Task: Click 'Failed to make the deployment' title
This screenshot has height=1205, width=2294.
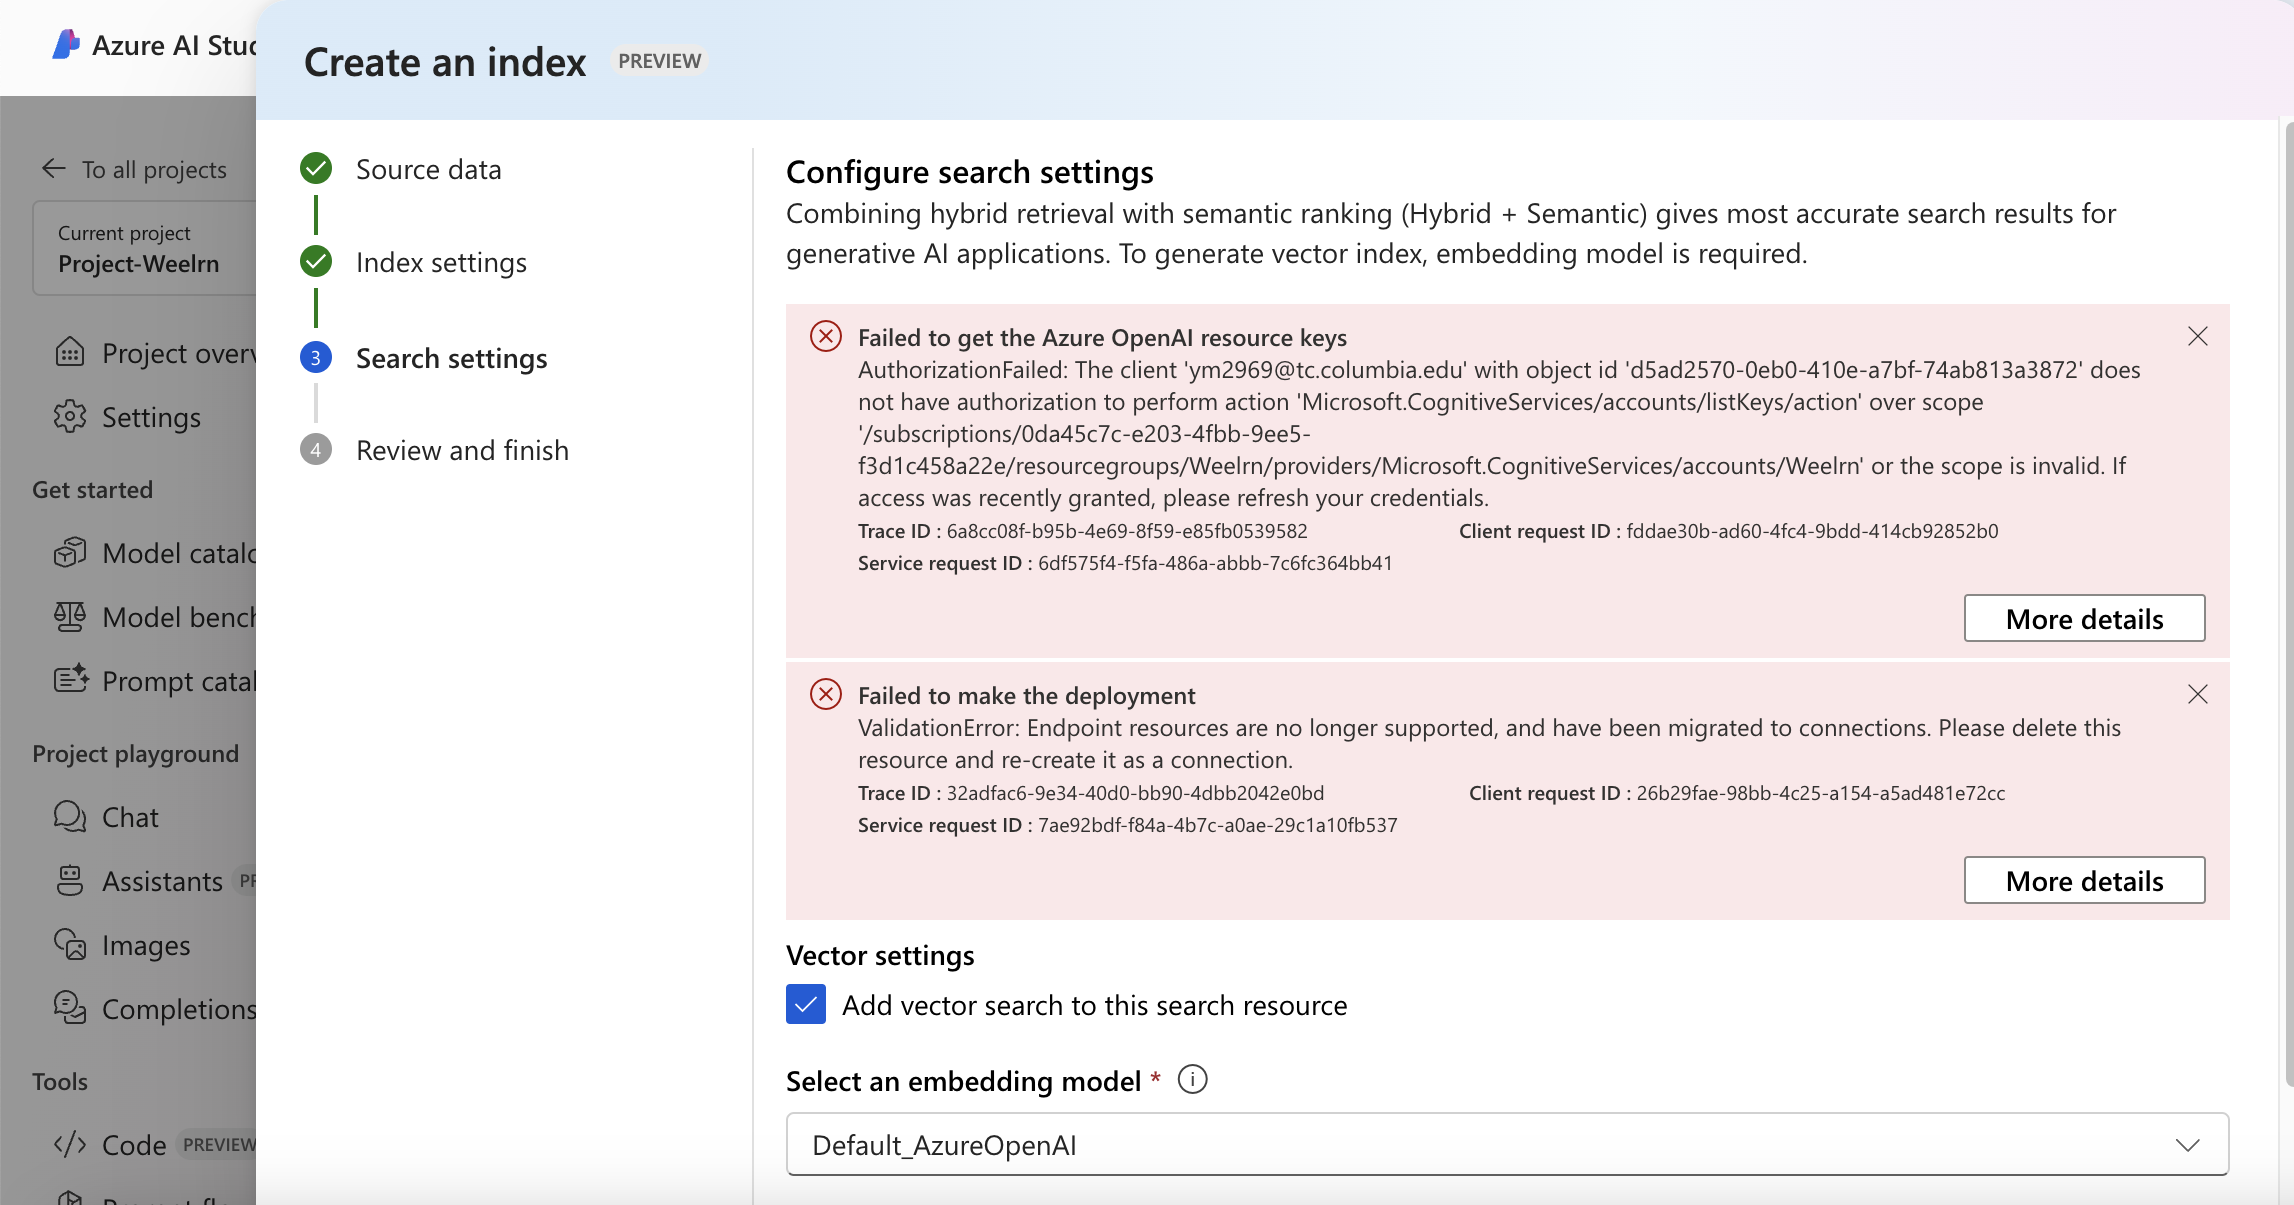Action: 1026,695
